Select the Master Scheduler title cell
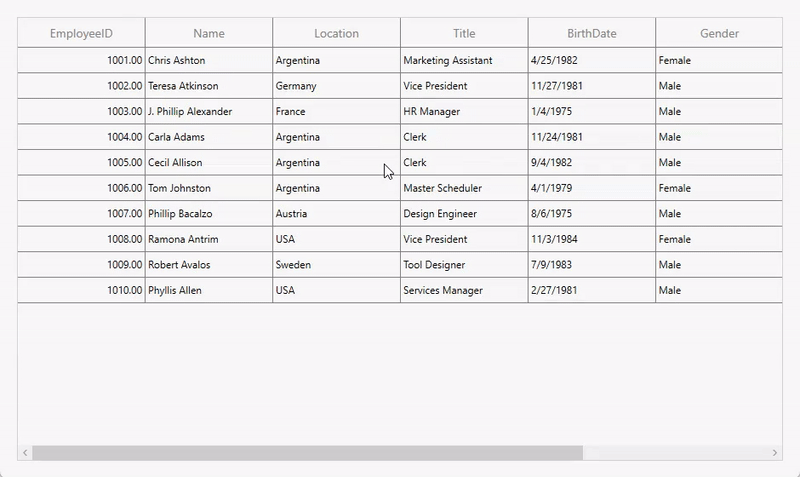Viewport: 800px width, 477px height. coord(464,188)
